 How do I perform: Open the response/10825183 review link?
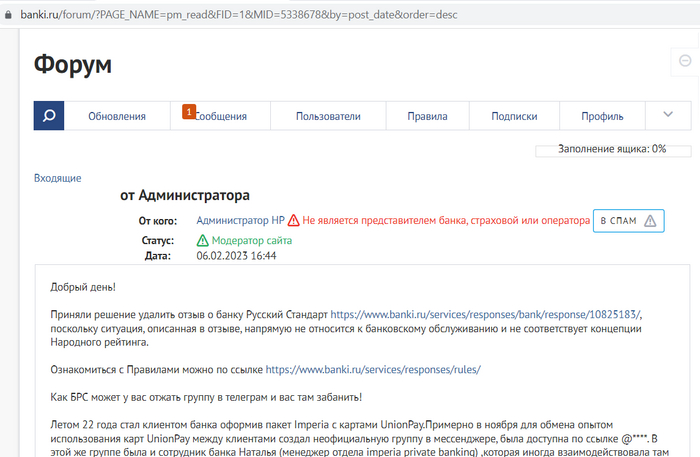485,315
